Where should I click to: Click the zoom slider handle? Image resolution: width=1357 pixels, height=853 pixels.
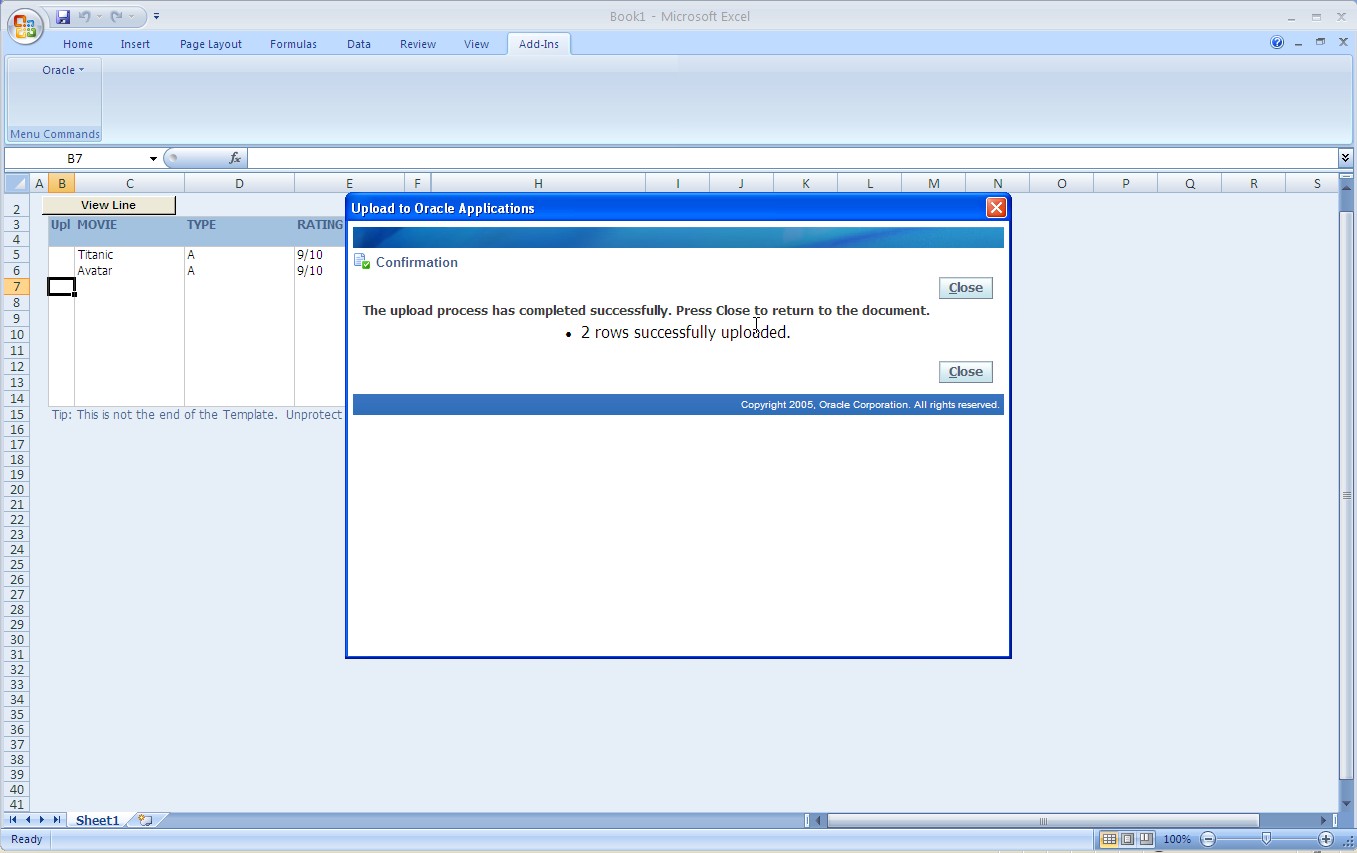[x=1267, y=839]
